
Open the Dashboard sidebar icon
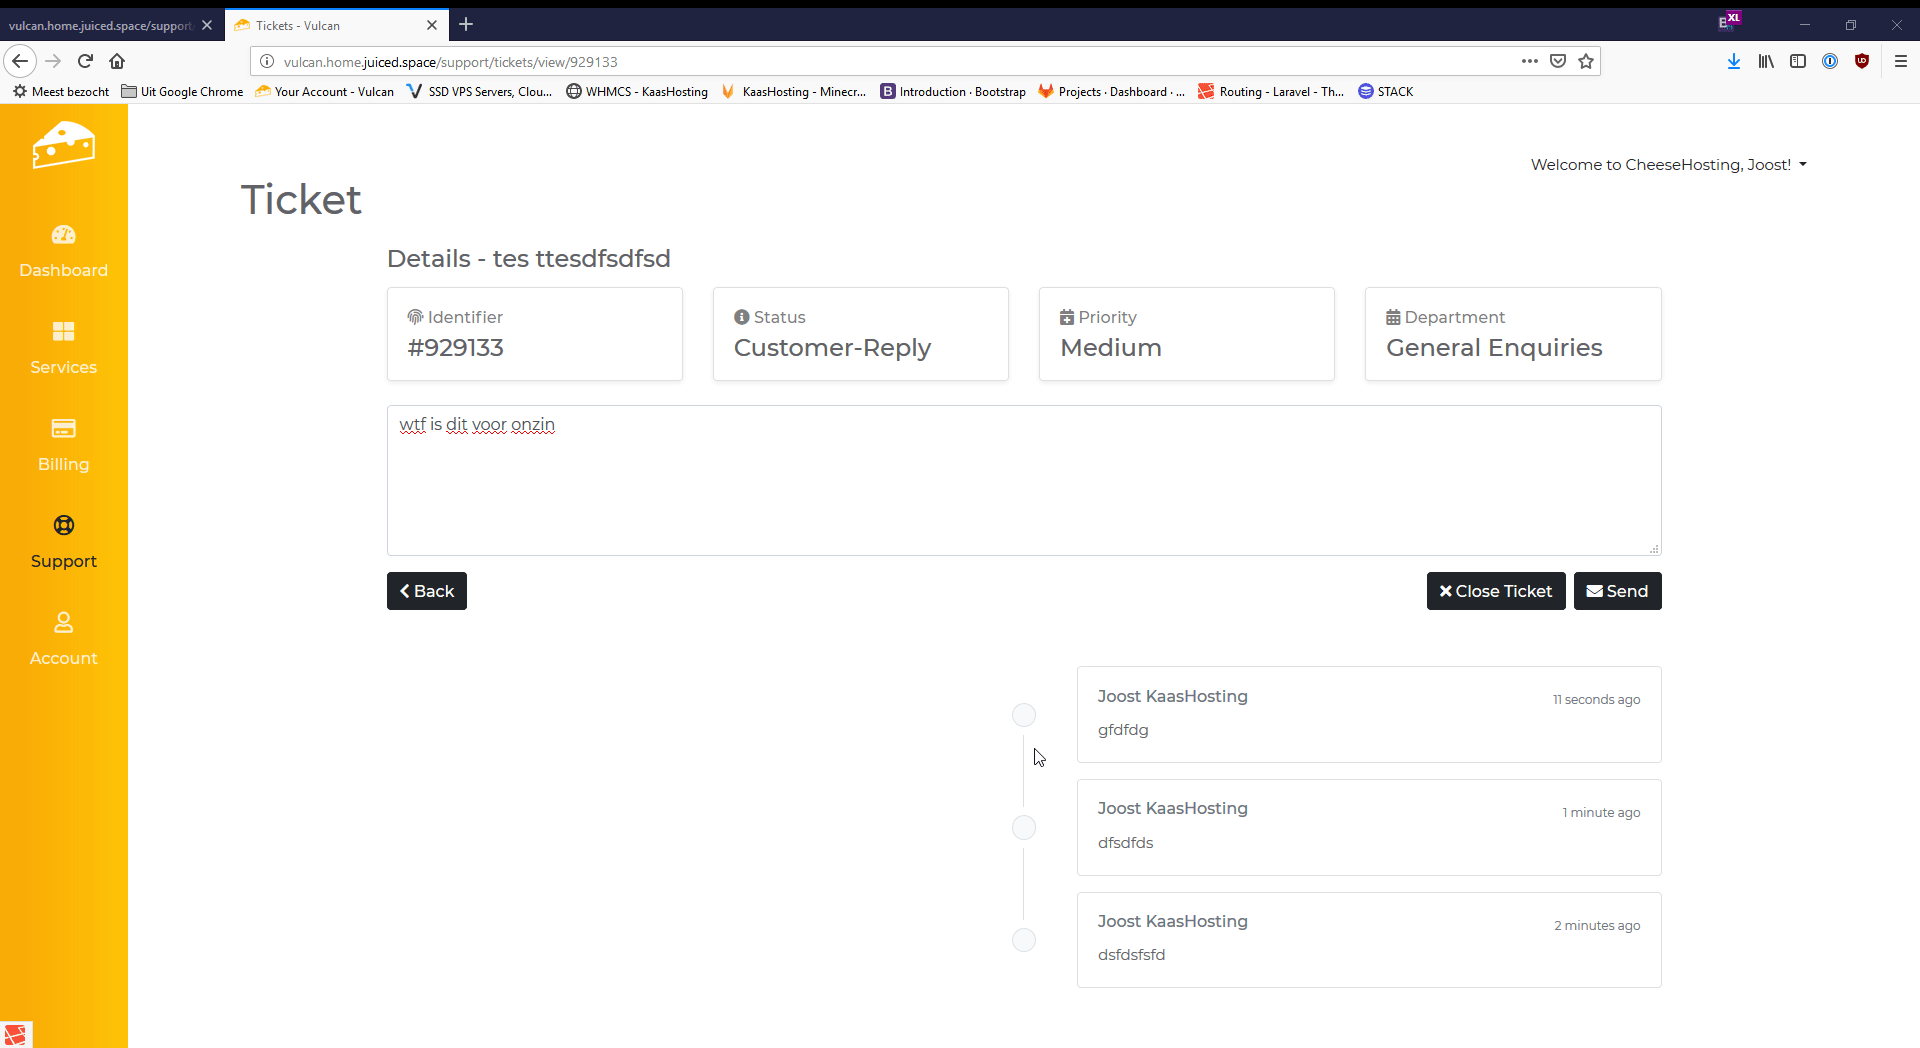click(x=63, y=235)
